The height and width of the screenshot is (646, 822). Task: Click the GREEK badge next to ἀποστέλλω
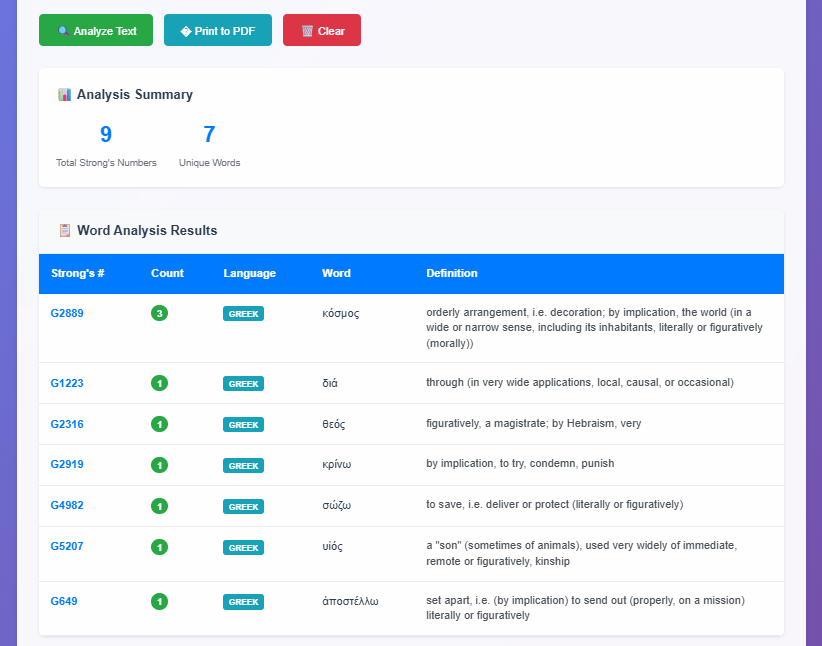click(x=243, y=601)
